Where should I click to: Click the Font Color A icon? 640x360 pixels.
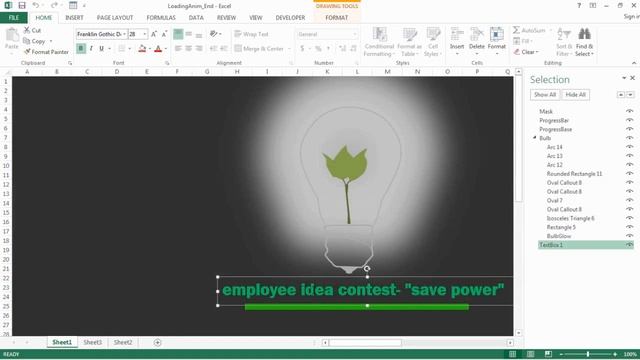158,49
